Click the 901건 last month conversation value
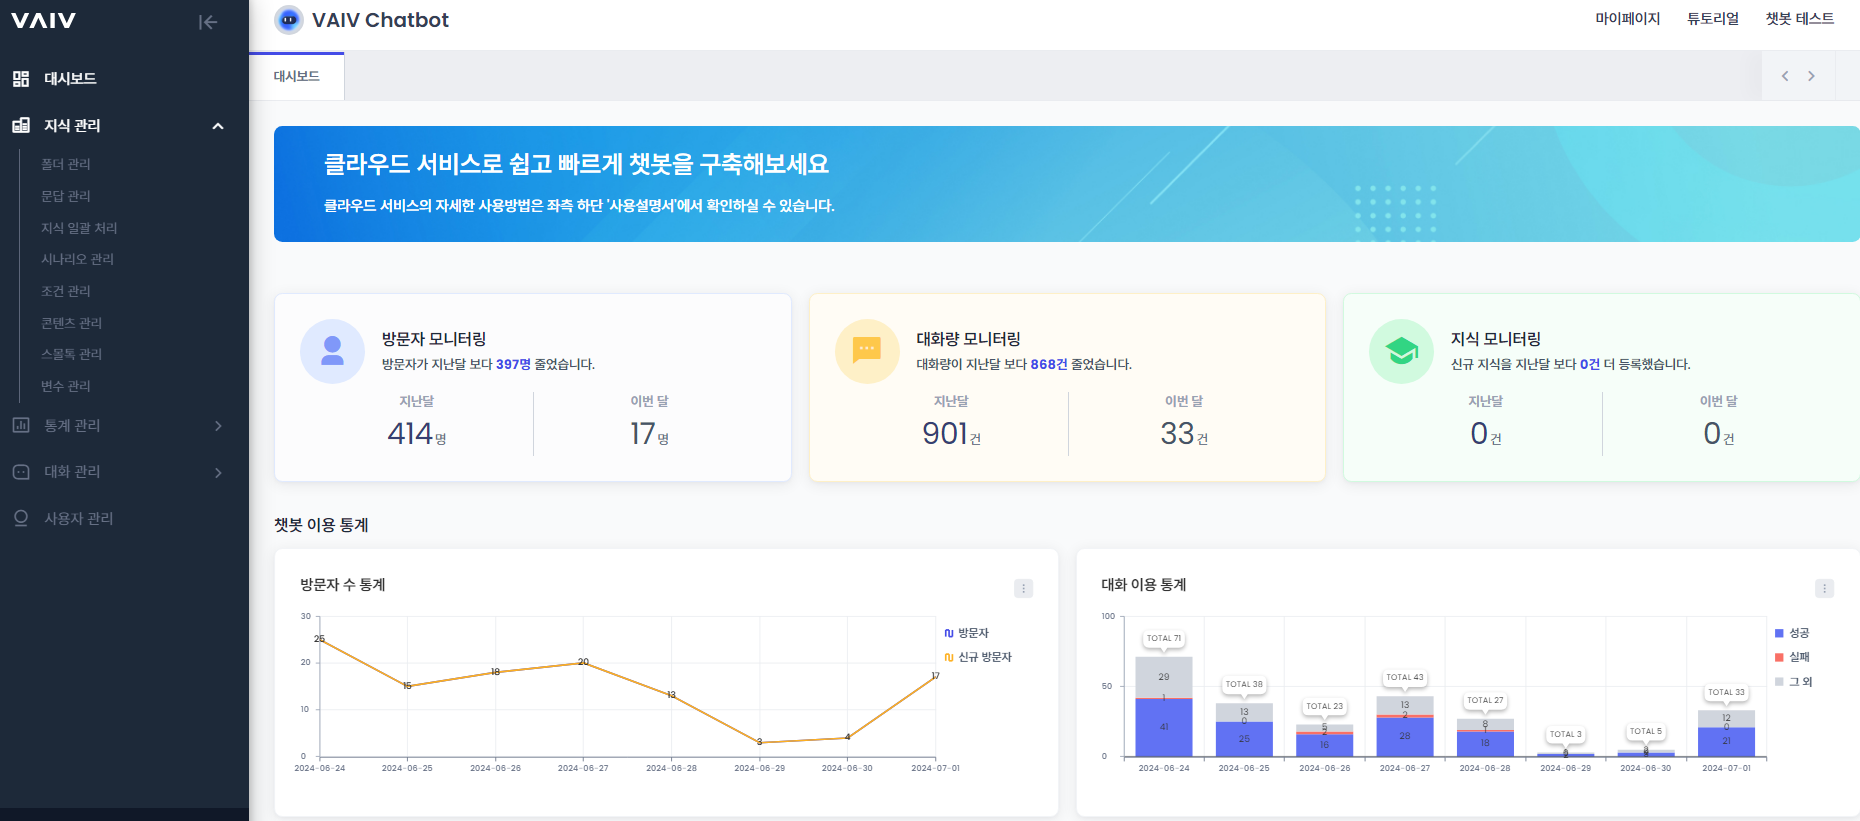The width and height of the screenshot is (1860, 821). tap(951, 434)
